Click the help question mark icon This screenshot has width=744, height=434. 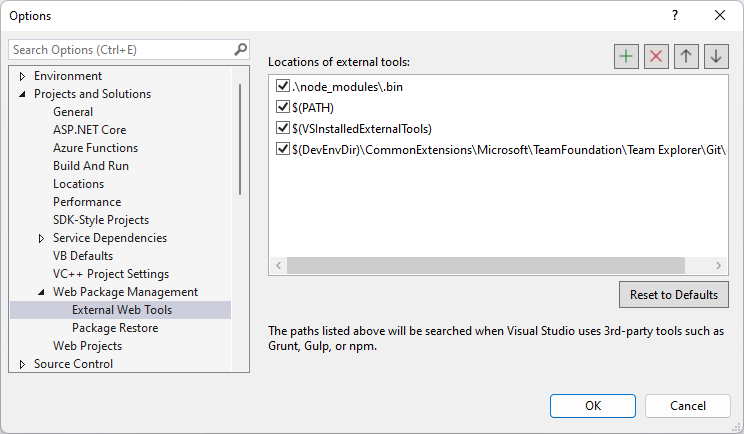pos(675,15)
